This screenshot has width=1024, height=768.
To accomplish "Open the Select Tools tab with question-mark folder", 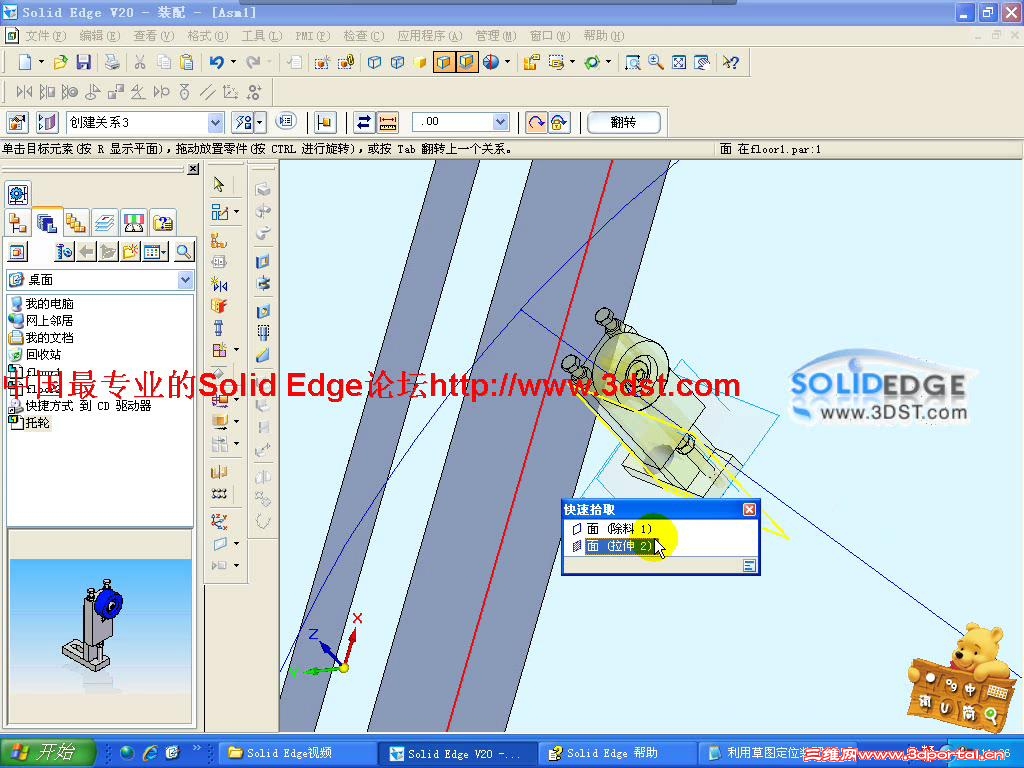I will click(x=163, y=223).
